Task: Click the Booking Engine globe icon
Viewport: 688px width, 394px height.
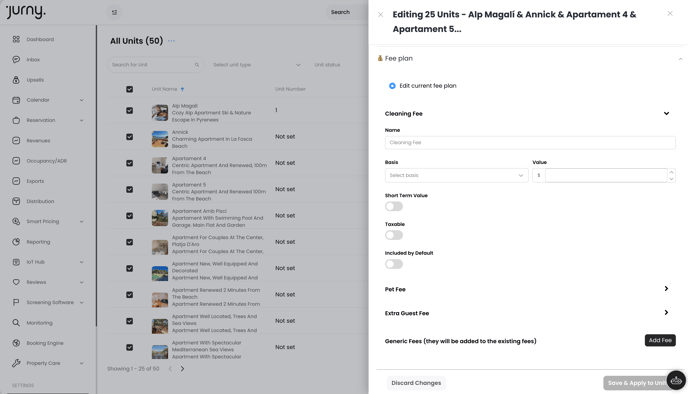Action: [x=16, y=343]
